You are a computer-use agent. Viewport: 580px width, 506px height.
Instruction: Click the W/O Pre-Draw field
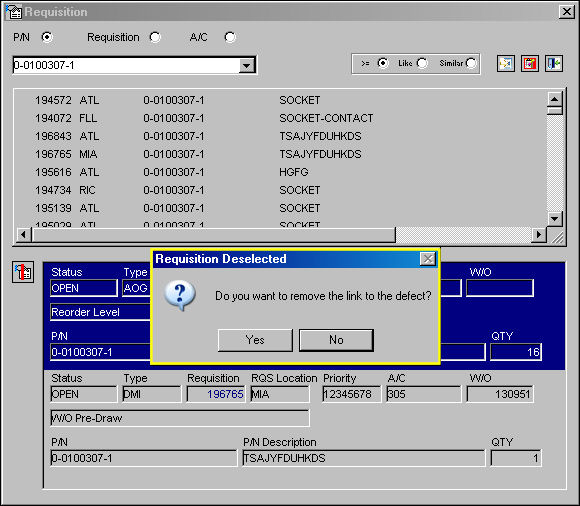tap(180, 418)
